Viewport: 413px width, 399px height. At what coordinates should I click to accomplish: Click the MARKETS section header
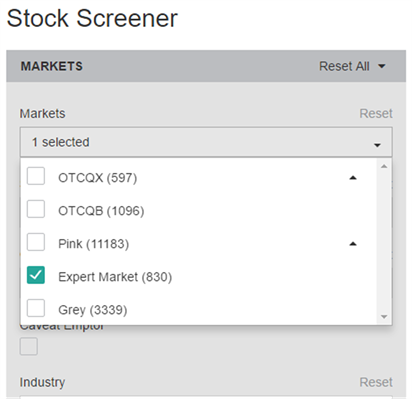pyautogui.click(x=52, y=66)
